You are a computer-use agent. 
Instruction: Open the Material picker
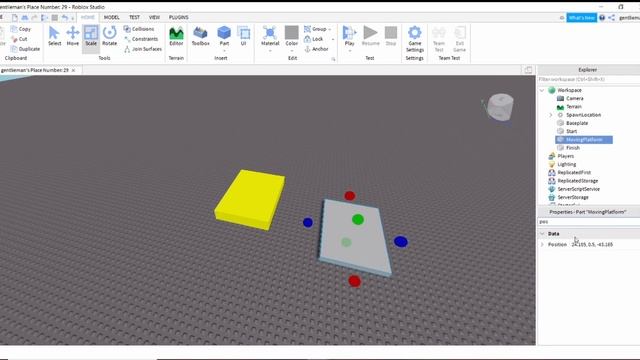270,36
